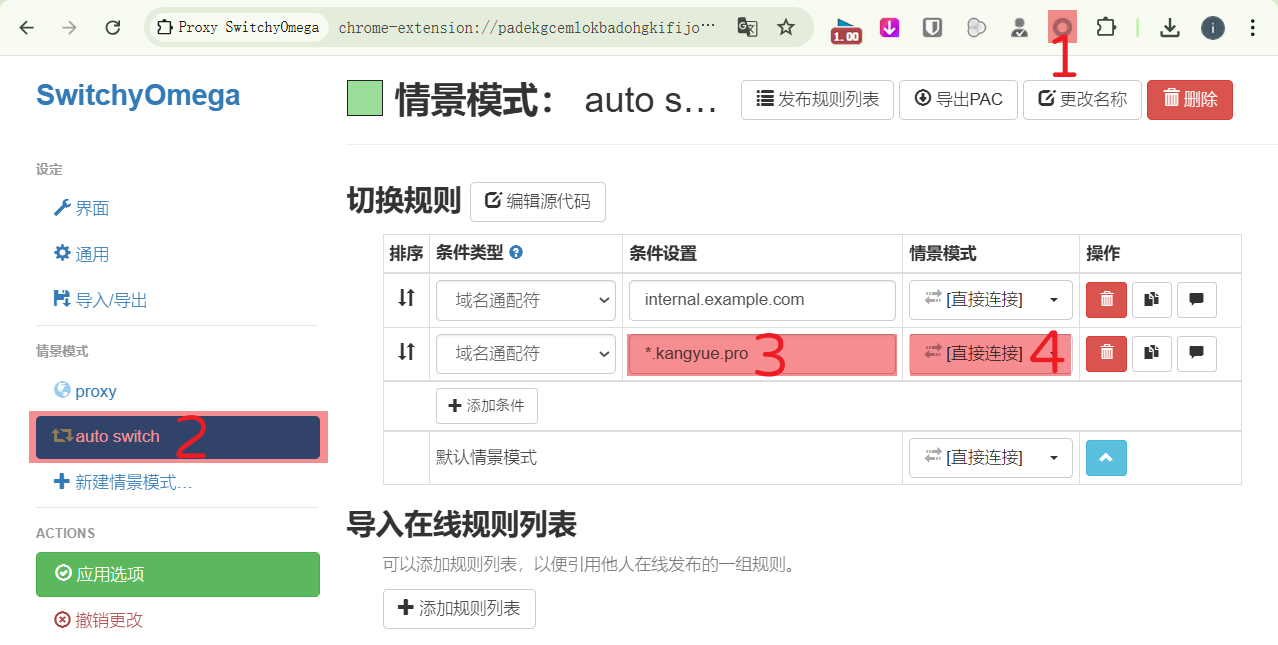Open the 1.00 speed extension icon
This screenshot has width=1278, height=645.
tap(846, 29)
